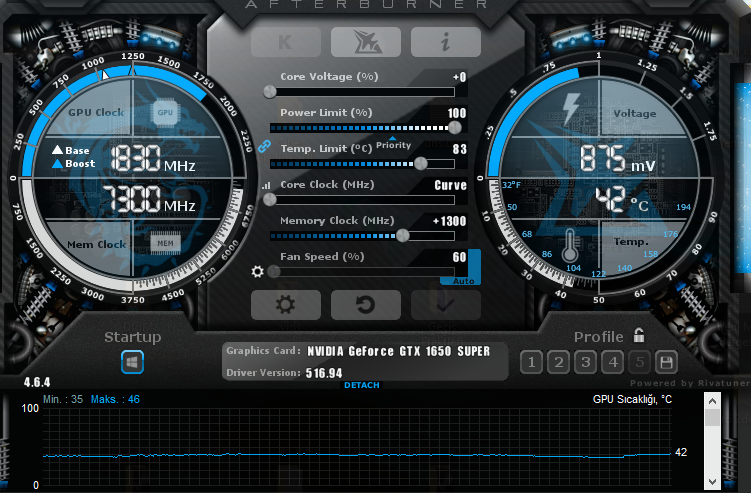Click the Graphics Card name GTX 1650 SUPER
The image size is (751, 493).
pyautogui.click(x=398, y=351)
